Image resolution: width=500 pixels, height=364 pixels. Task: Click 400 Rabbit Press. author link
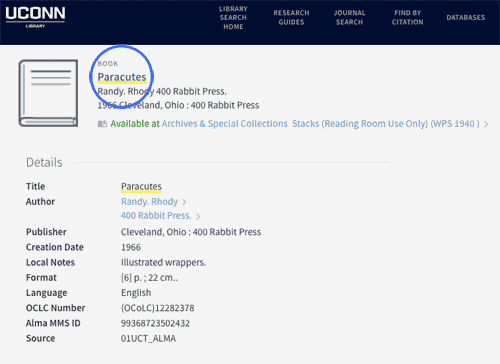(x=156, y=216)
